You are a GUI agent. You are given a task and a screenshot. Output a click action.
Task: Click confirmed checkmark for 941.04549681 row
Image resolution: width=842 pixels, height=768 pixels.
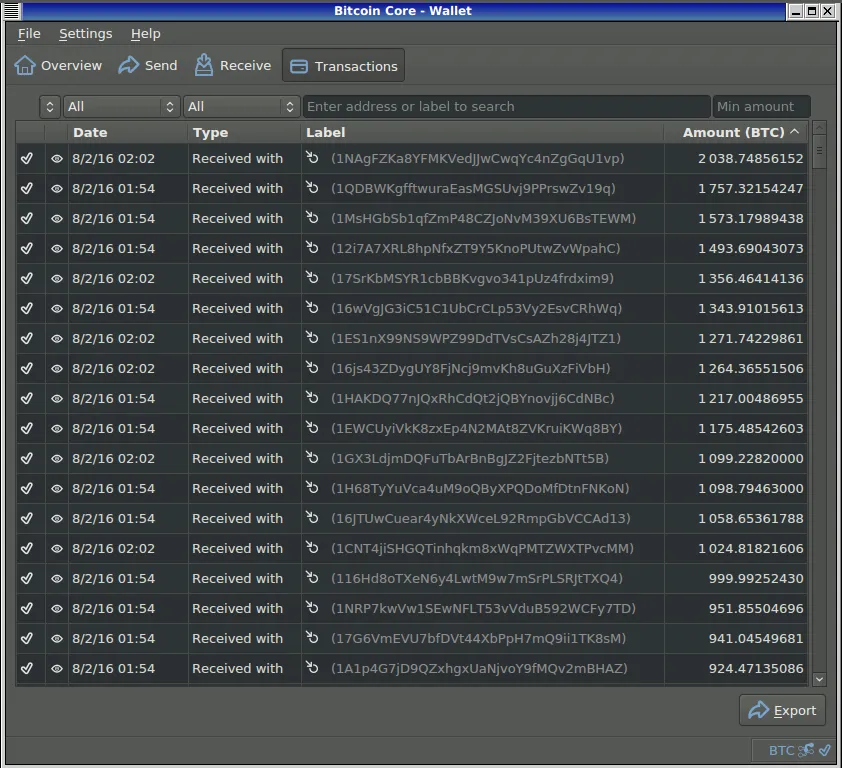tap(27, 639)
